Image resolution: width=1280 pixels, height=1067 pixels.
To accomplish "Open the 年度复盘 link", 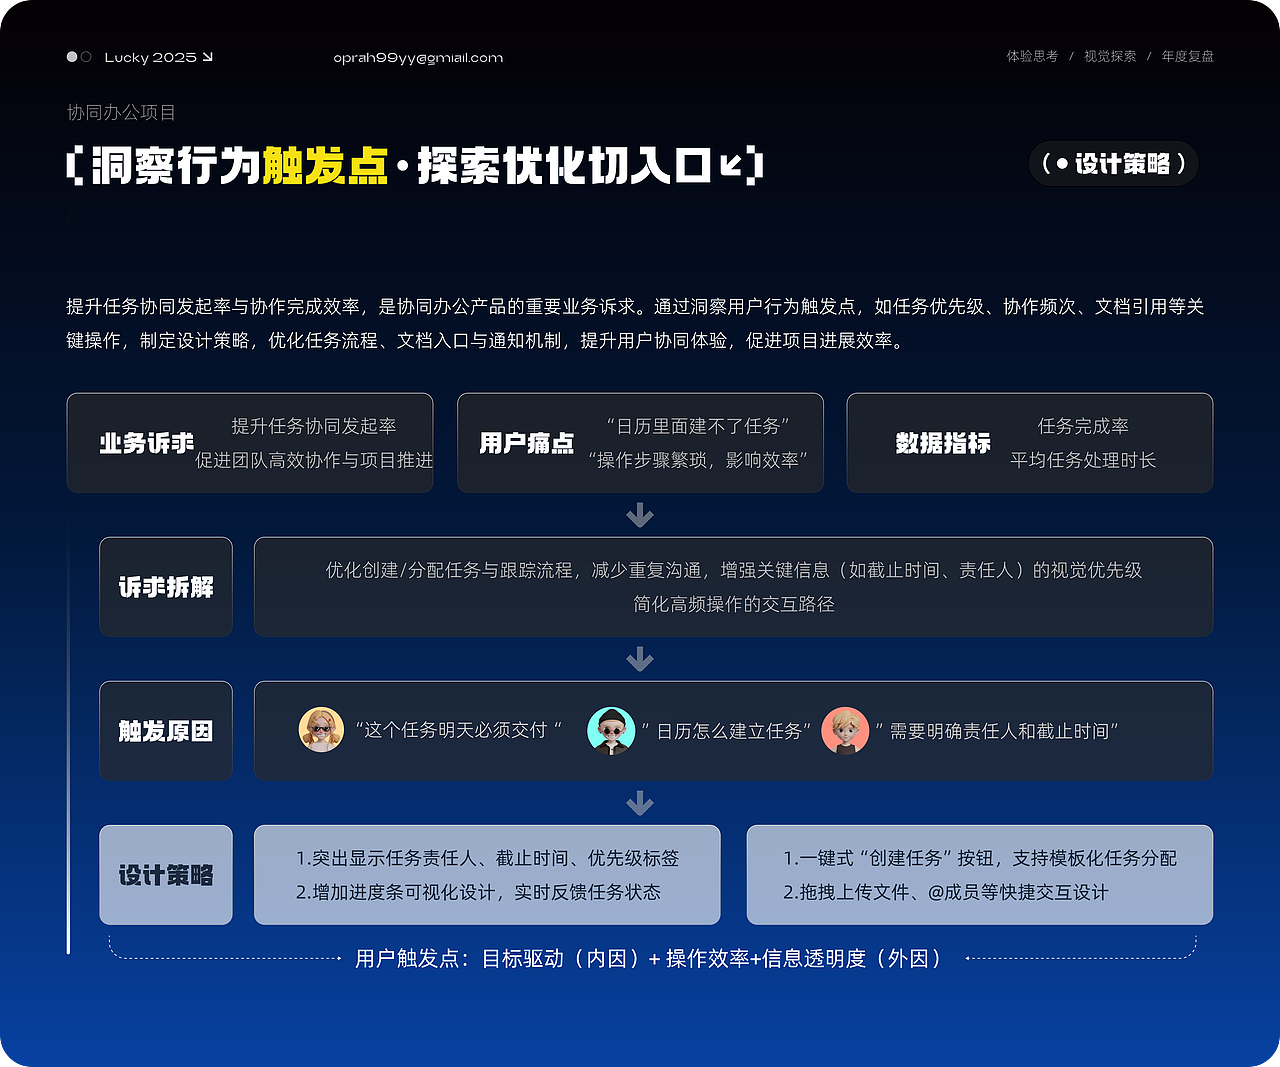I will coord(1187,56).
